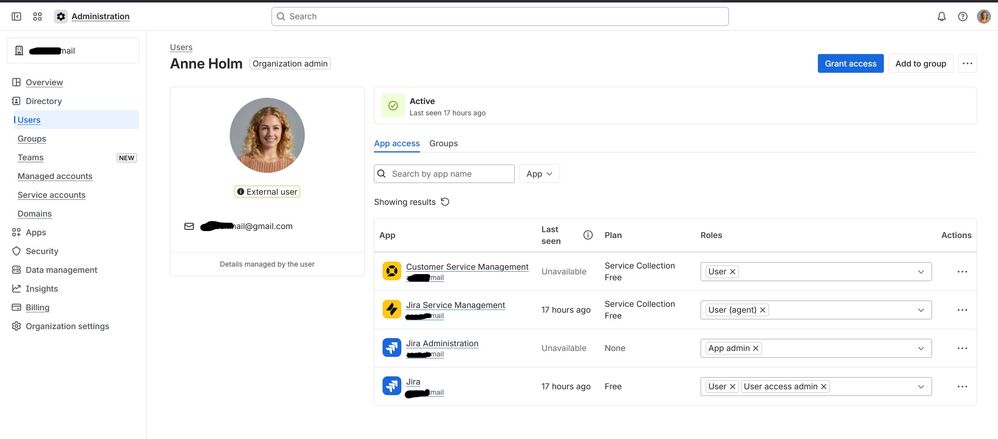This screenshot has width=998, height=439.
Task: Click Anne Holm's profile photo
Action: (x=267, y=135)
